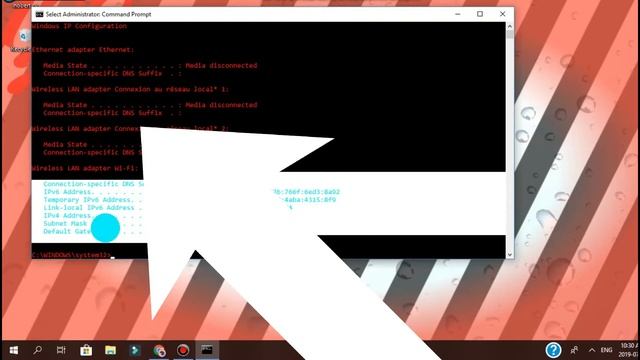Viewport: 640px width, 360px height.
Task: Click the Command Prompt scrollbar thumb
Action: pos(509,34)
